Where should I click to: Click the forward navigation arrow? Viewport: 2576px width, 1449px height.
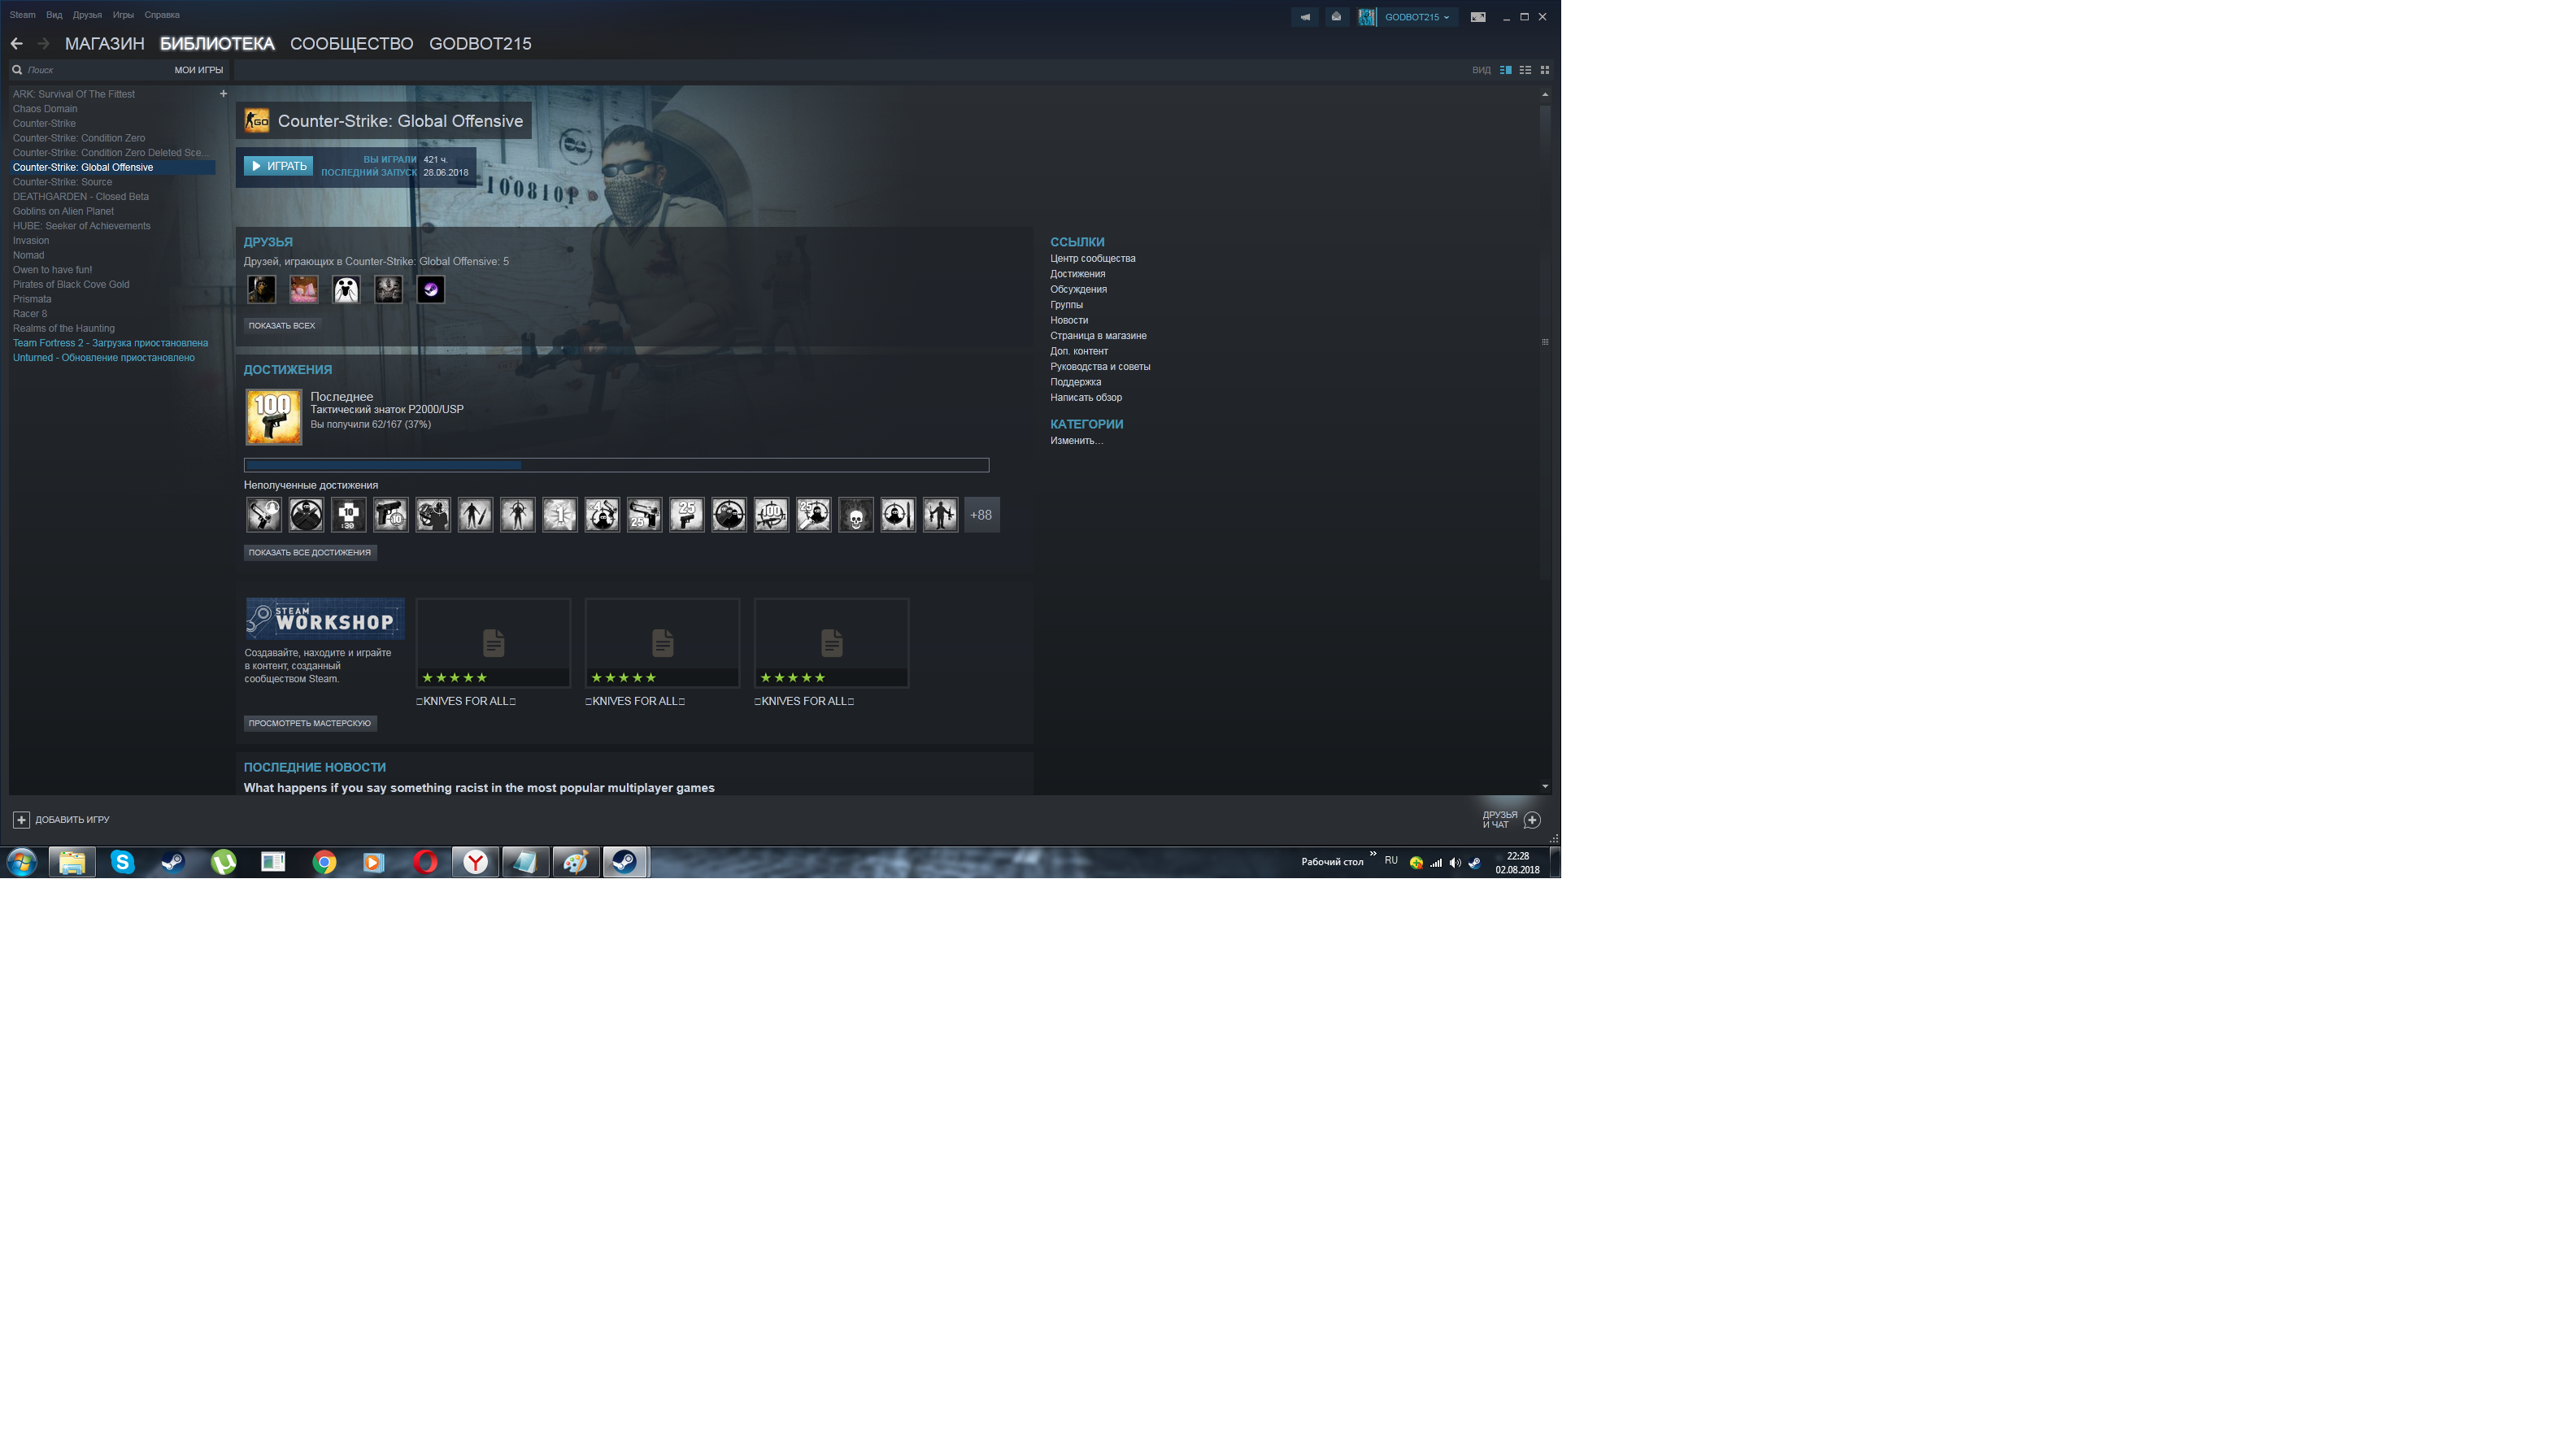coord(43,44)
